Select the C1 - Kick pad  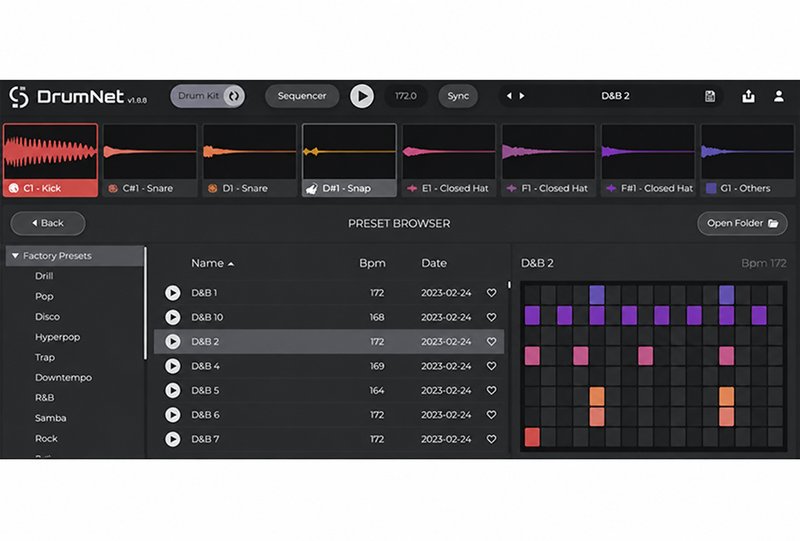click(51, 160)
